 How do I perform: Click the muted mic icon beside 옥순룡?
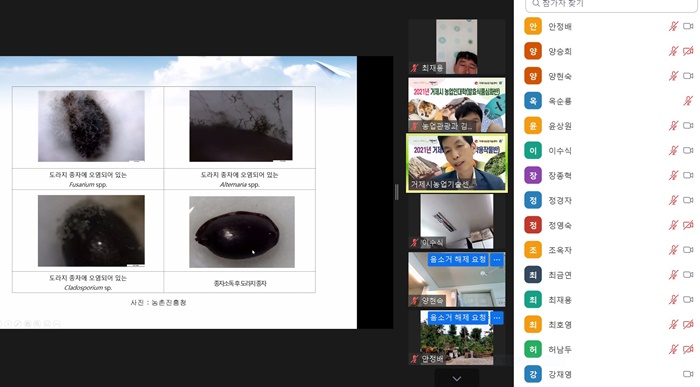click(x=688, y=101)
